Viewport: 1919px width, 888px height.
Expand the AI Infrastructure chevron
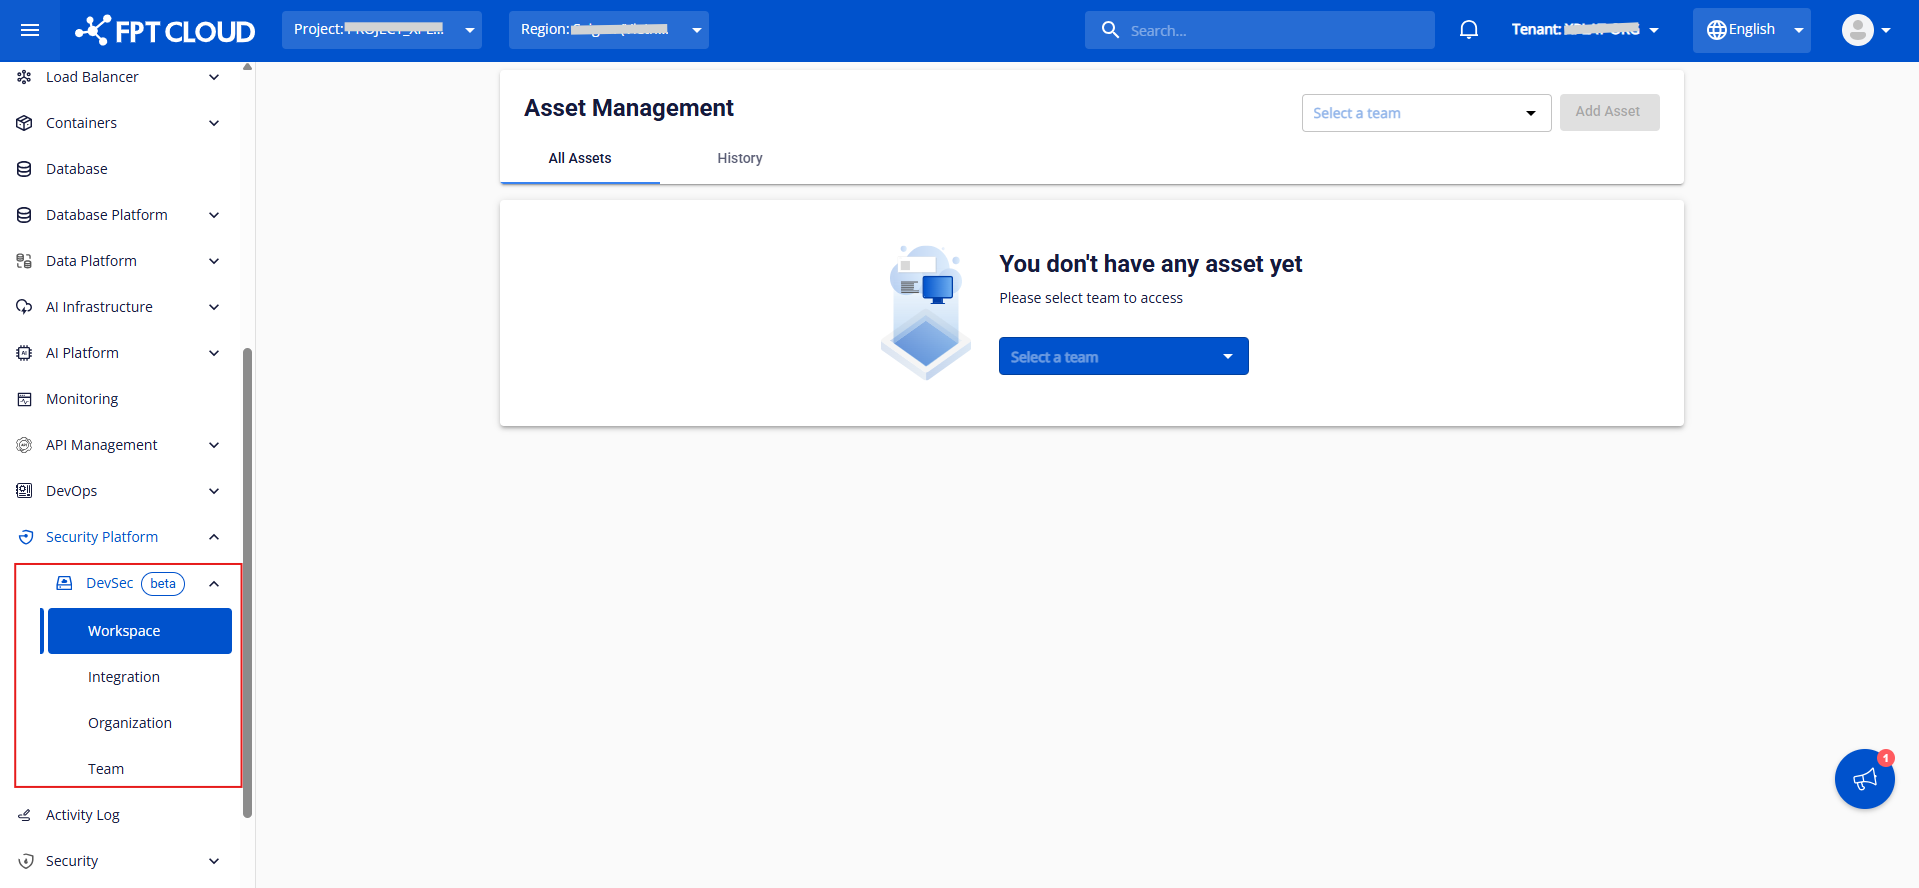214,307
